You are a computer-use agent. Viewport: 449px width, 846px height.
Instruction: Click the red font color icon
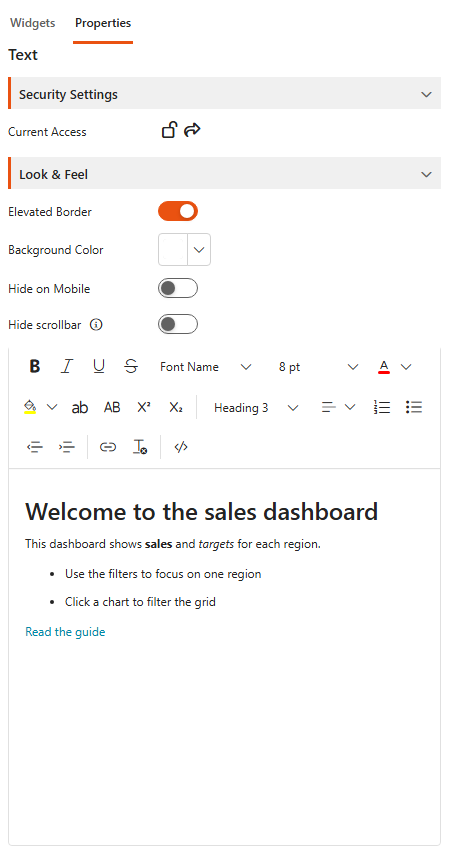pos(384,367)
